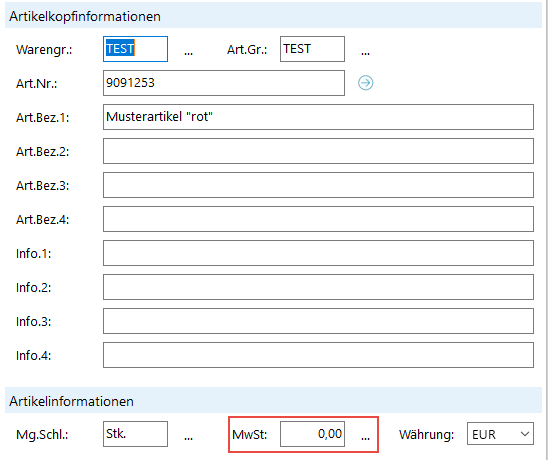Click the Art.Gr. field containing TEST

312,49
